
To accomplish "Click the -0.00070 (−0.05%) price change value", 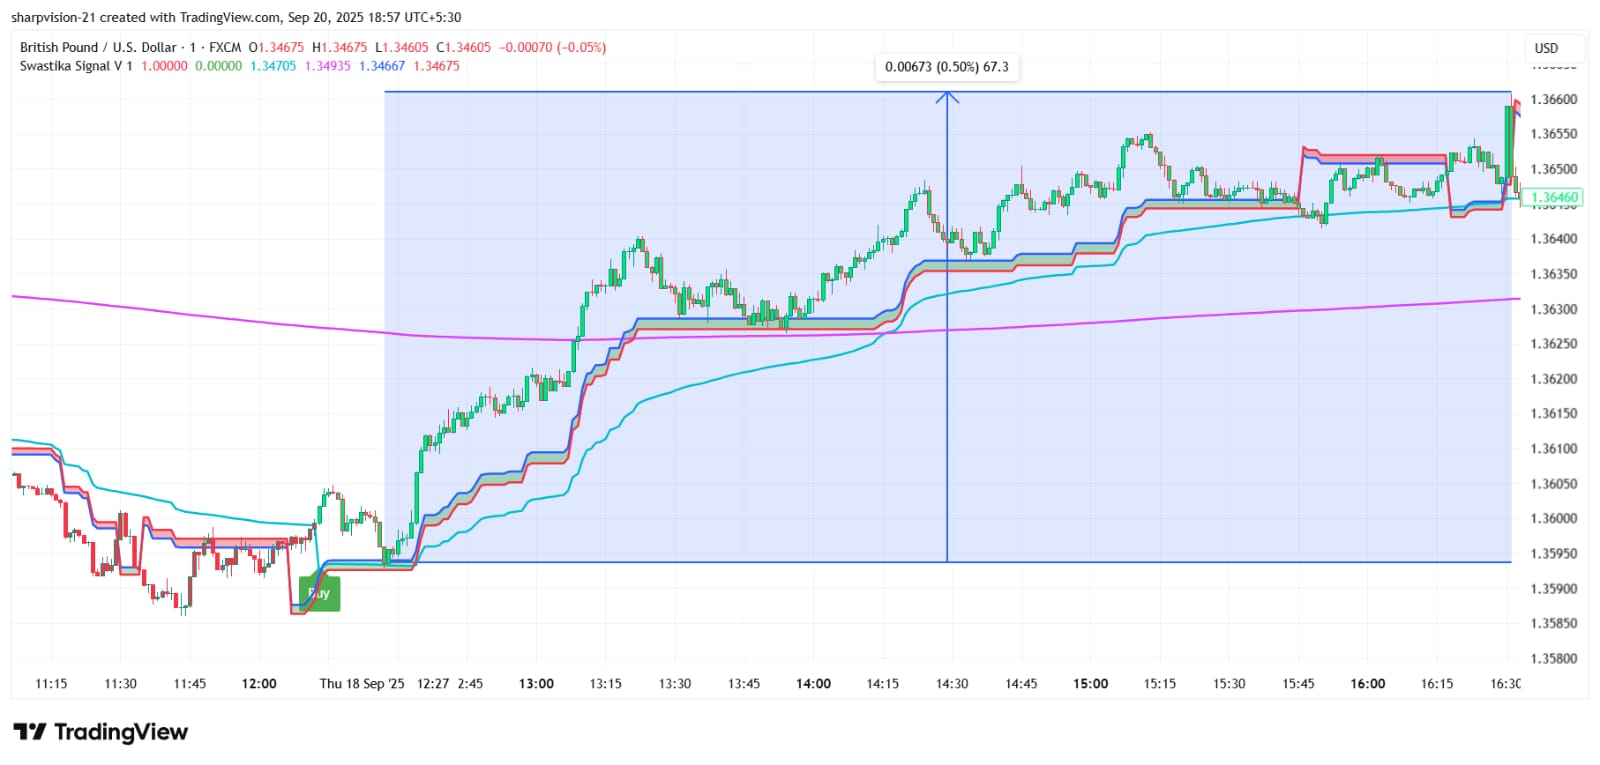I will (552, 47).
